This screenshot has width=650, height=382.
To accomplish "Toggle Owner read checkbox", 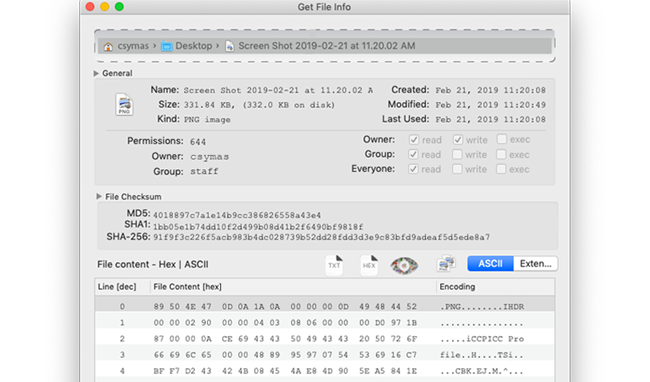I will coord(413,140).
